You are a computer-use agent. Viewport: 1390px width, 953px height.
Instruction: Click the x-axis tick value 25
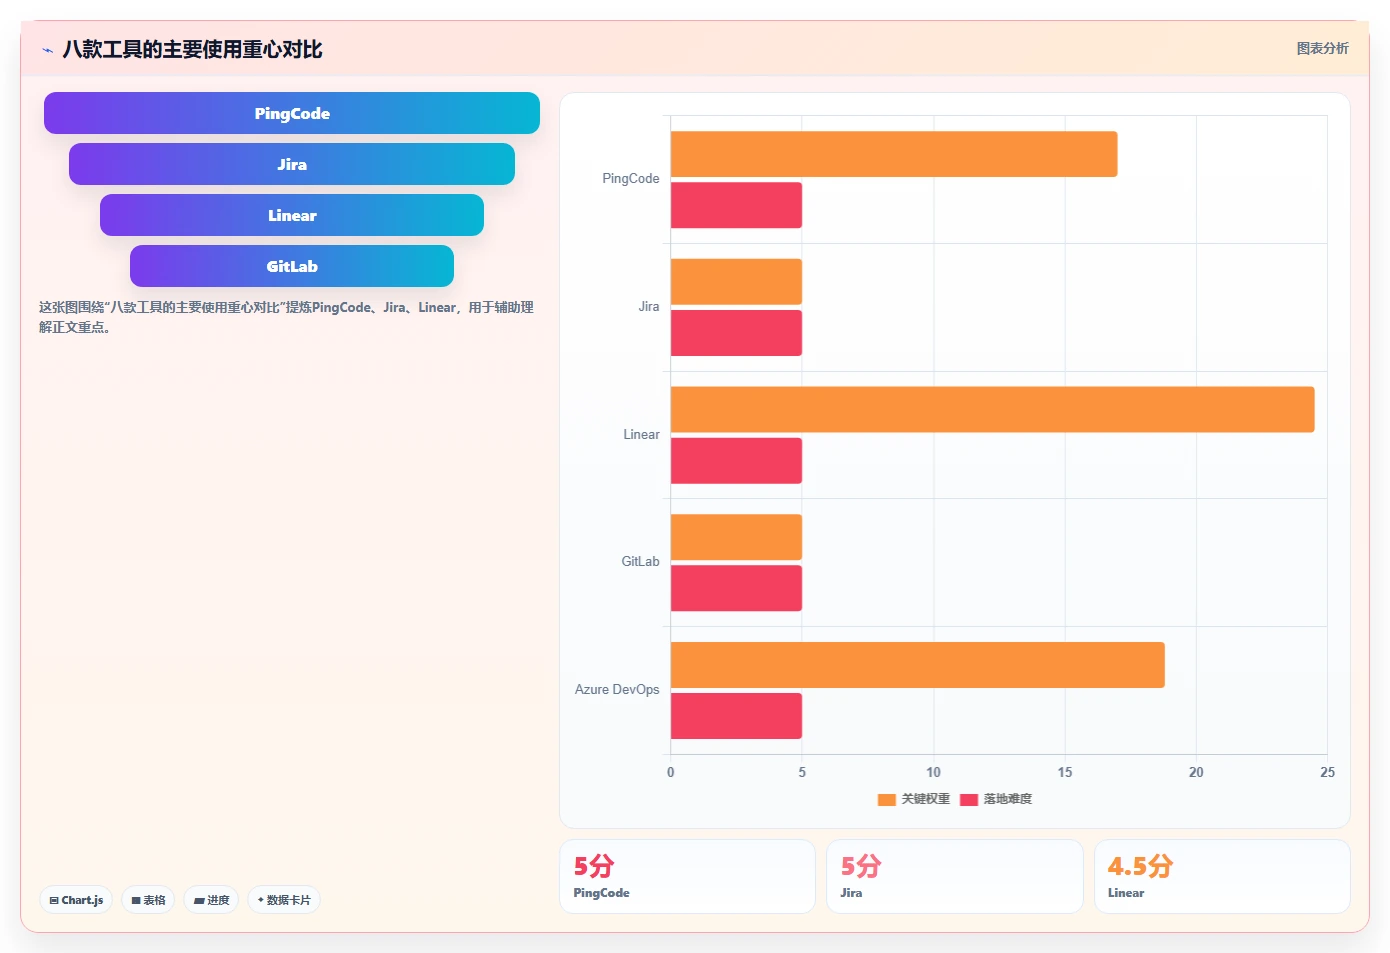1327,772
